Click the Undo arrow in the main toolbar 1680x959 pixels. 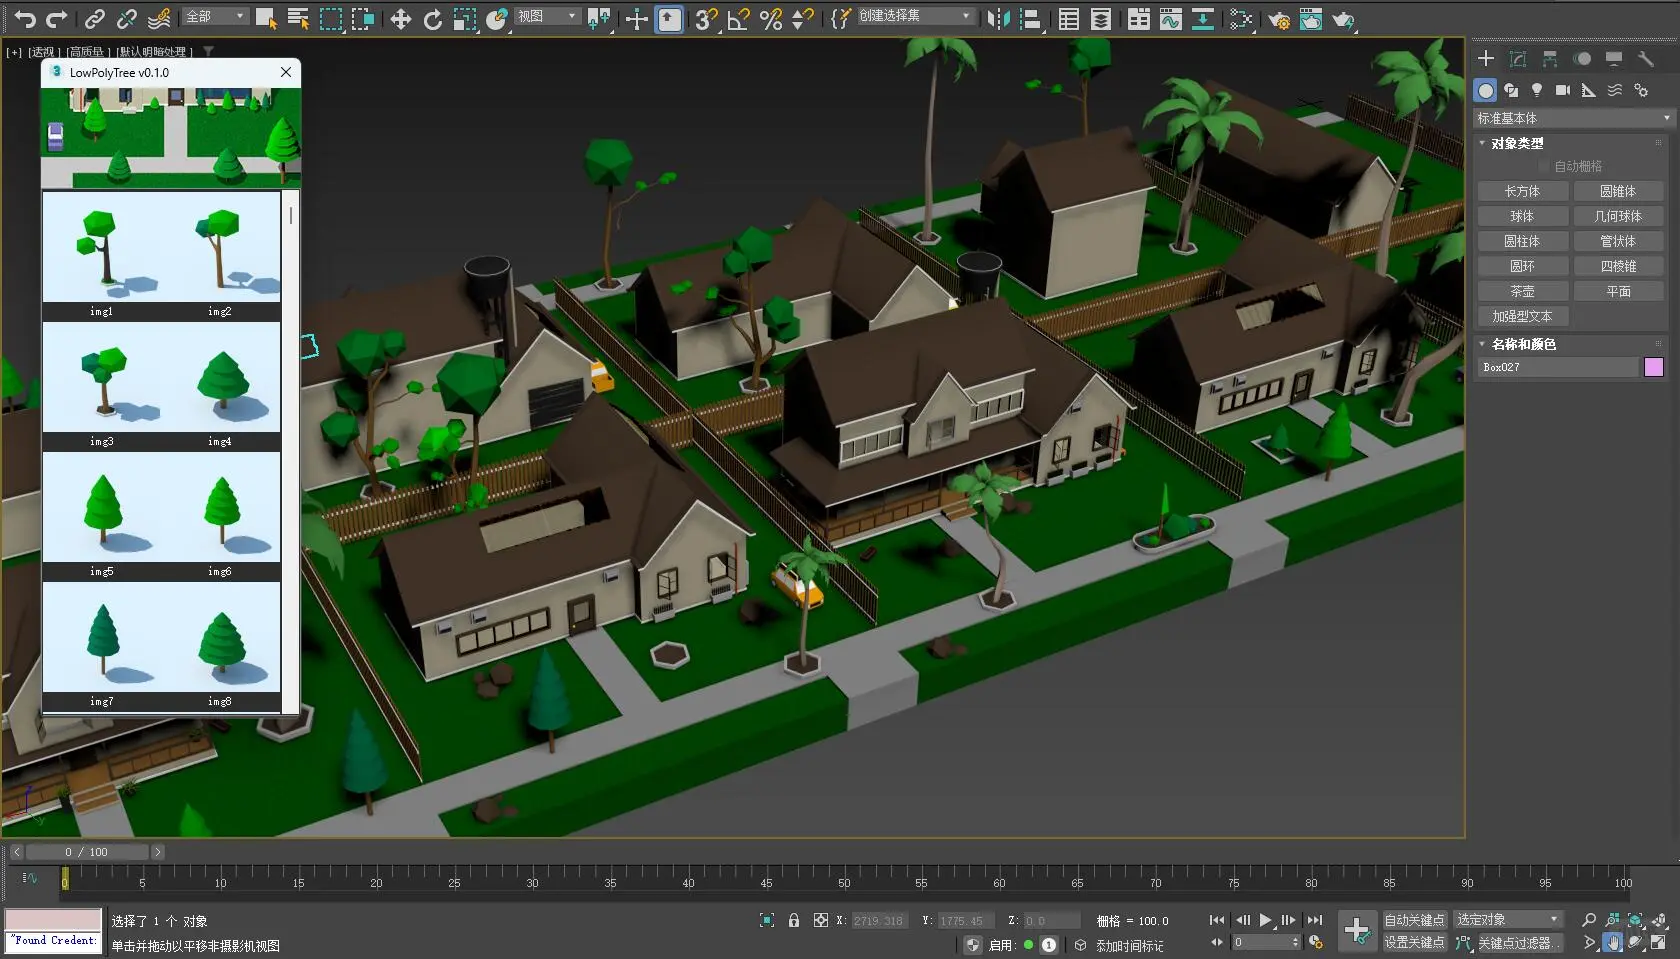[x=25, y=19]
